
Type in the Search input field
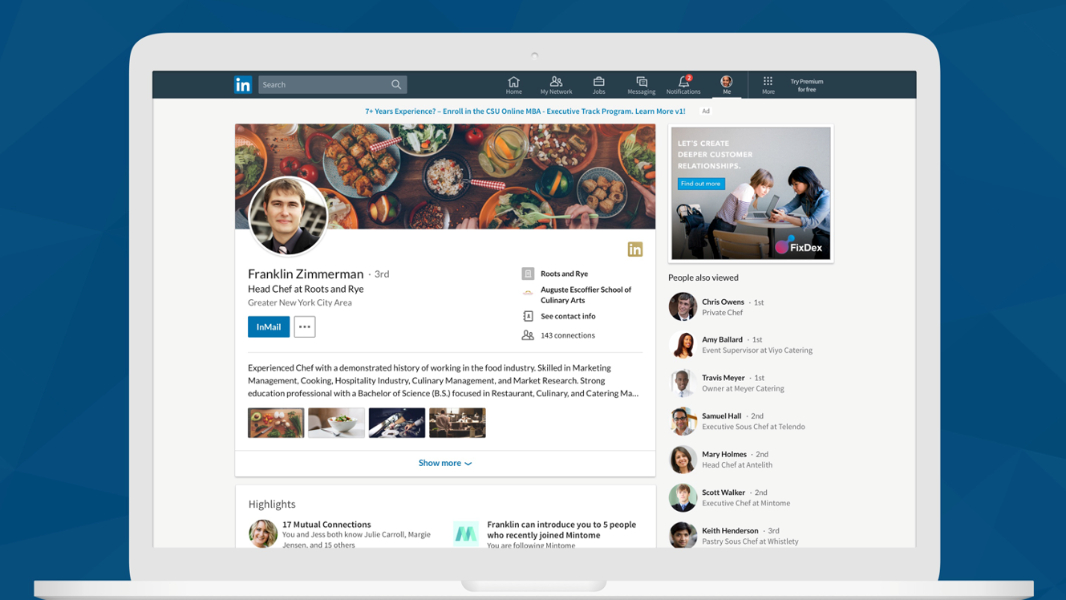[x=322, y=85]
